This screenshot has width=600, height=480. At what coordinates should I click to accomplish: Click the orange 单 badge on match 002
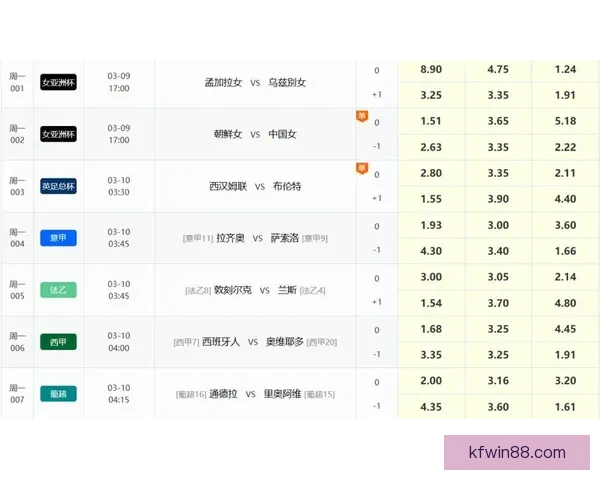coord(362,116)
